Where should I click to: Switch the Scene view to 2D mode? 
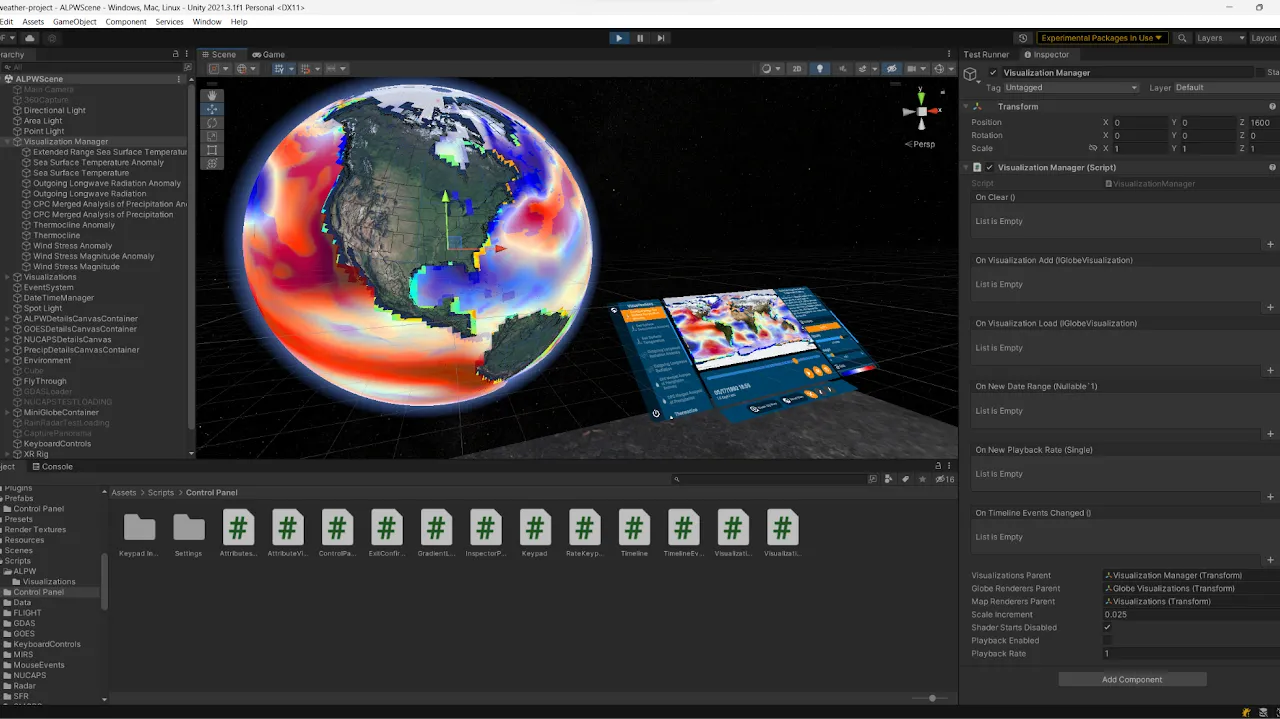coord(796,67)
